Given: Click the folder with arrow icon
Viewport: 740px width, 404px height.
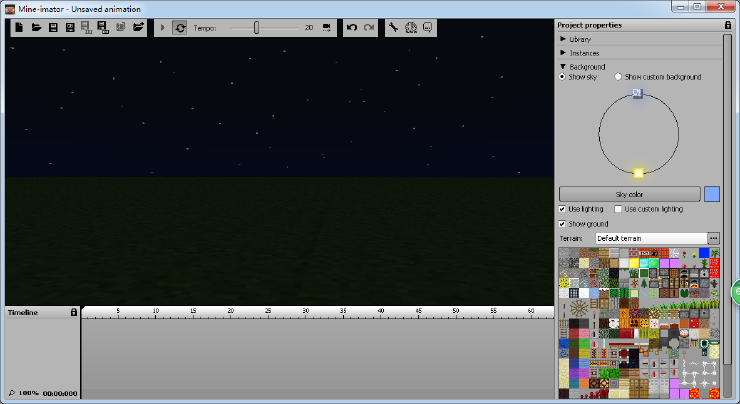Looking at the screenshot, I should [x=138, y=27].
